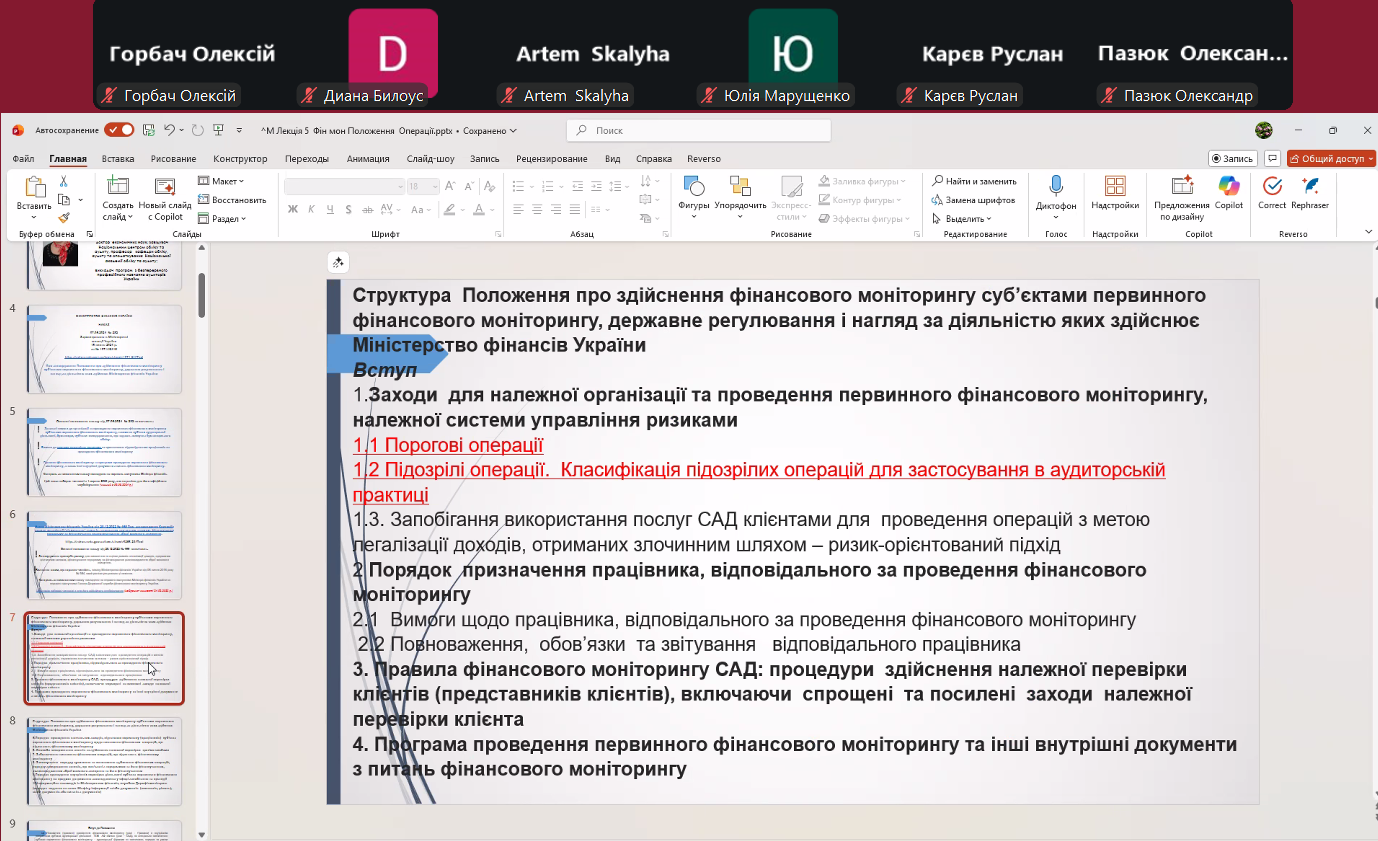Click the Reverso Correct icon
The width and height of the screenshot is (1378, 841).
[x=1272, y=187]
